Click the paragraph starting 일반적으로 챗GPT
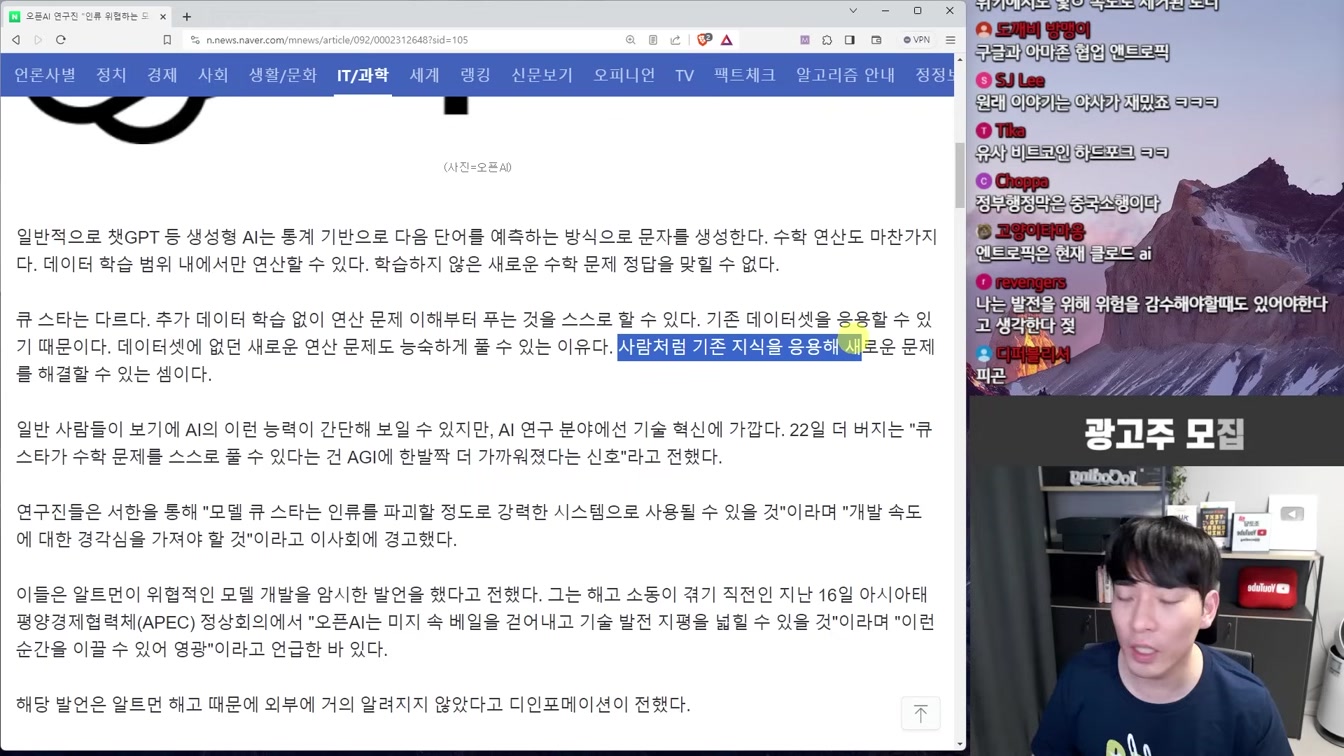Screen dimensions: 1344x756 [x=477, y=250]
